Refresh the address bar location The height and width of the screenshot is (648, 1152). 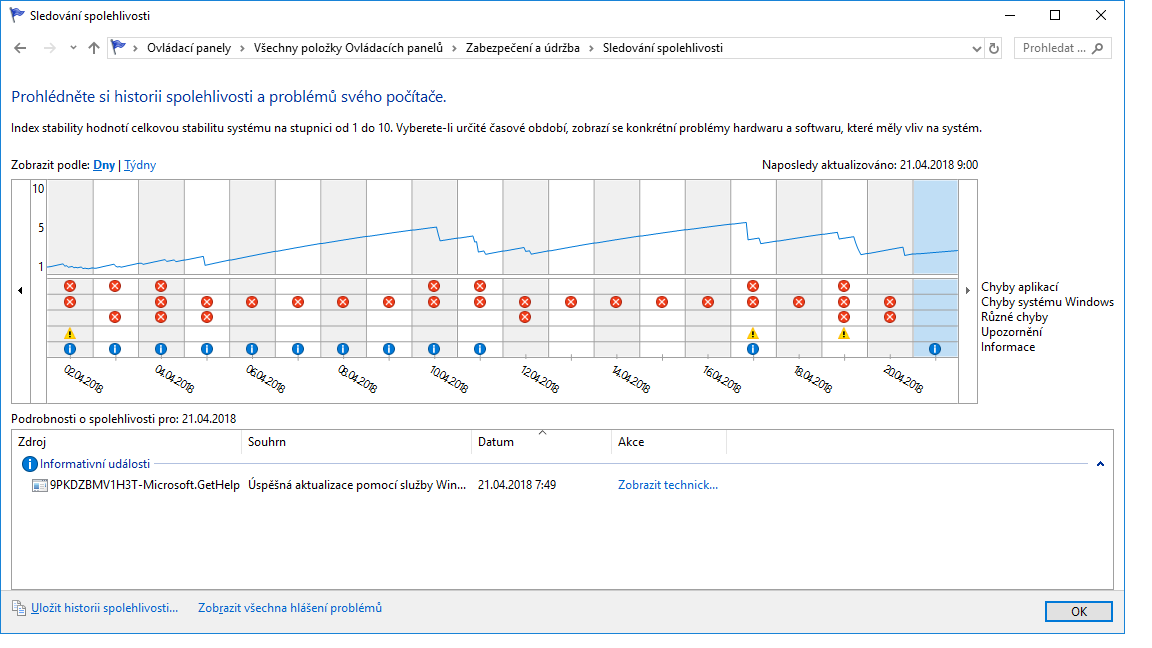point(994,48)
